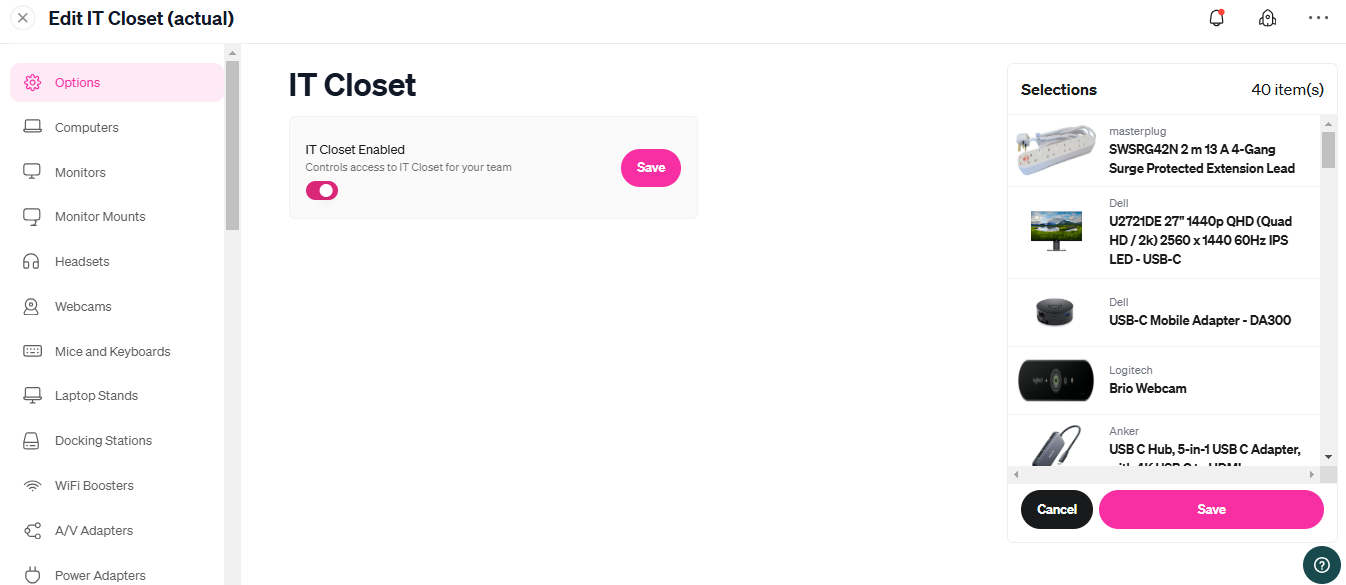The height and width of the screenshot is (585, 1346).
Task: Save the IT Closet Enabled setting
Action: [650, 168]
